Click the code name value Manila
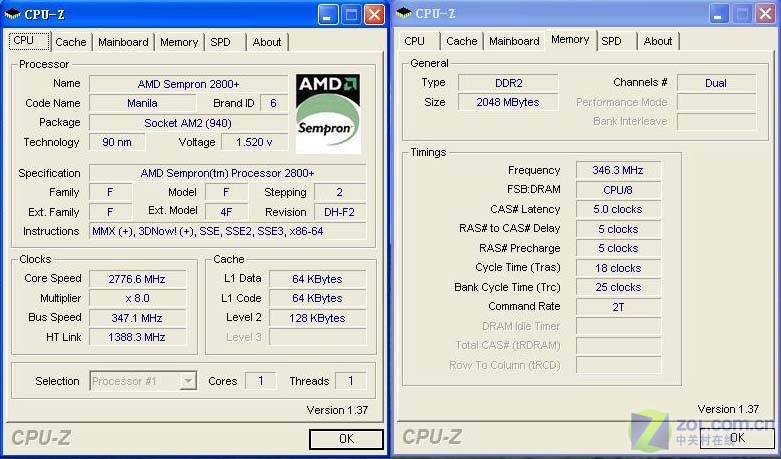The width and height of the screenshot is (781, 459). [x=142, y=104]
